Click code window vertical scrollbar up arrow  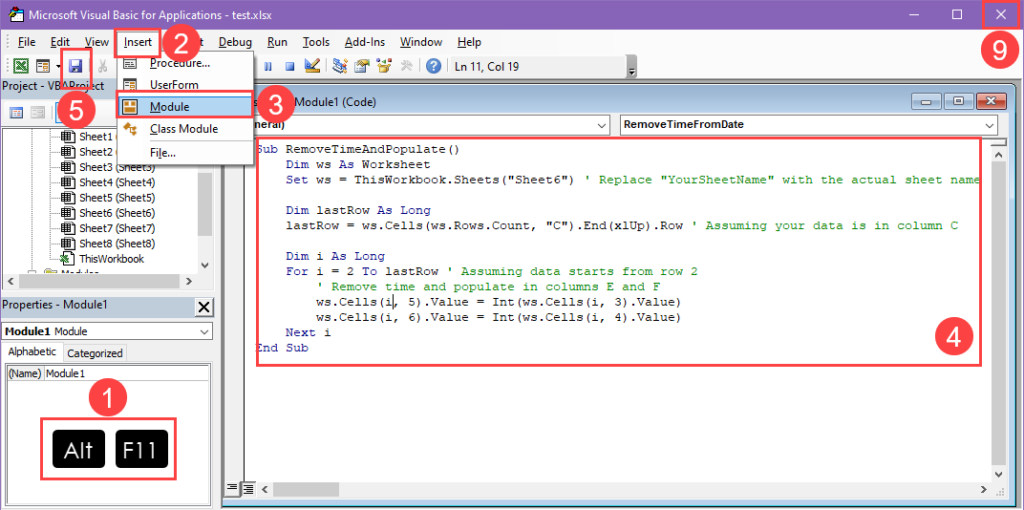[x=999, y=154]
